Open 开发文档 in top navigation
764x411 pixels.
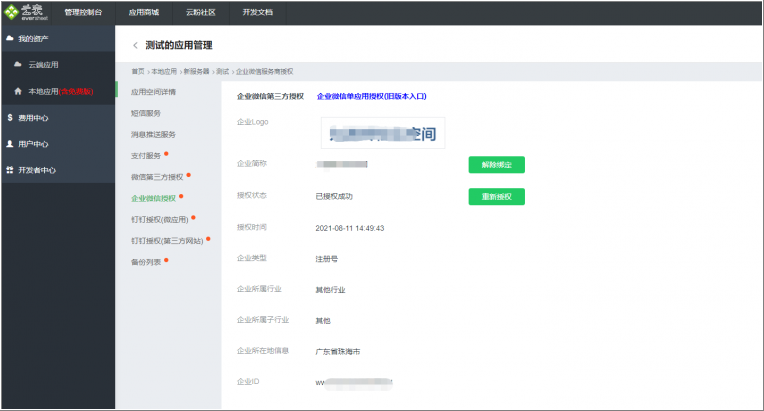point(258,12)
